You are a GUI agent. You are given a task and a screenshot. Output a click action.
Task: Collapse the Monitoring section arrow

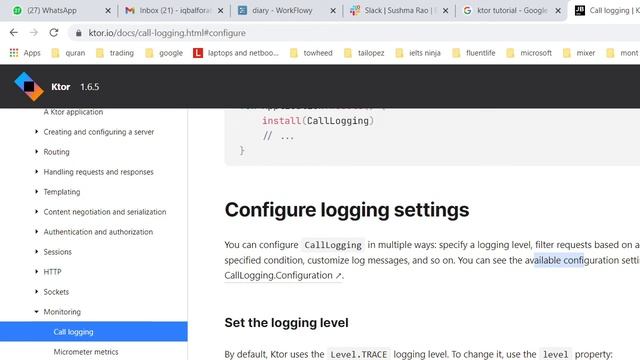coord(36,311)
